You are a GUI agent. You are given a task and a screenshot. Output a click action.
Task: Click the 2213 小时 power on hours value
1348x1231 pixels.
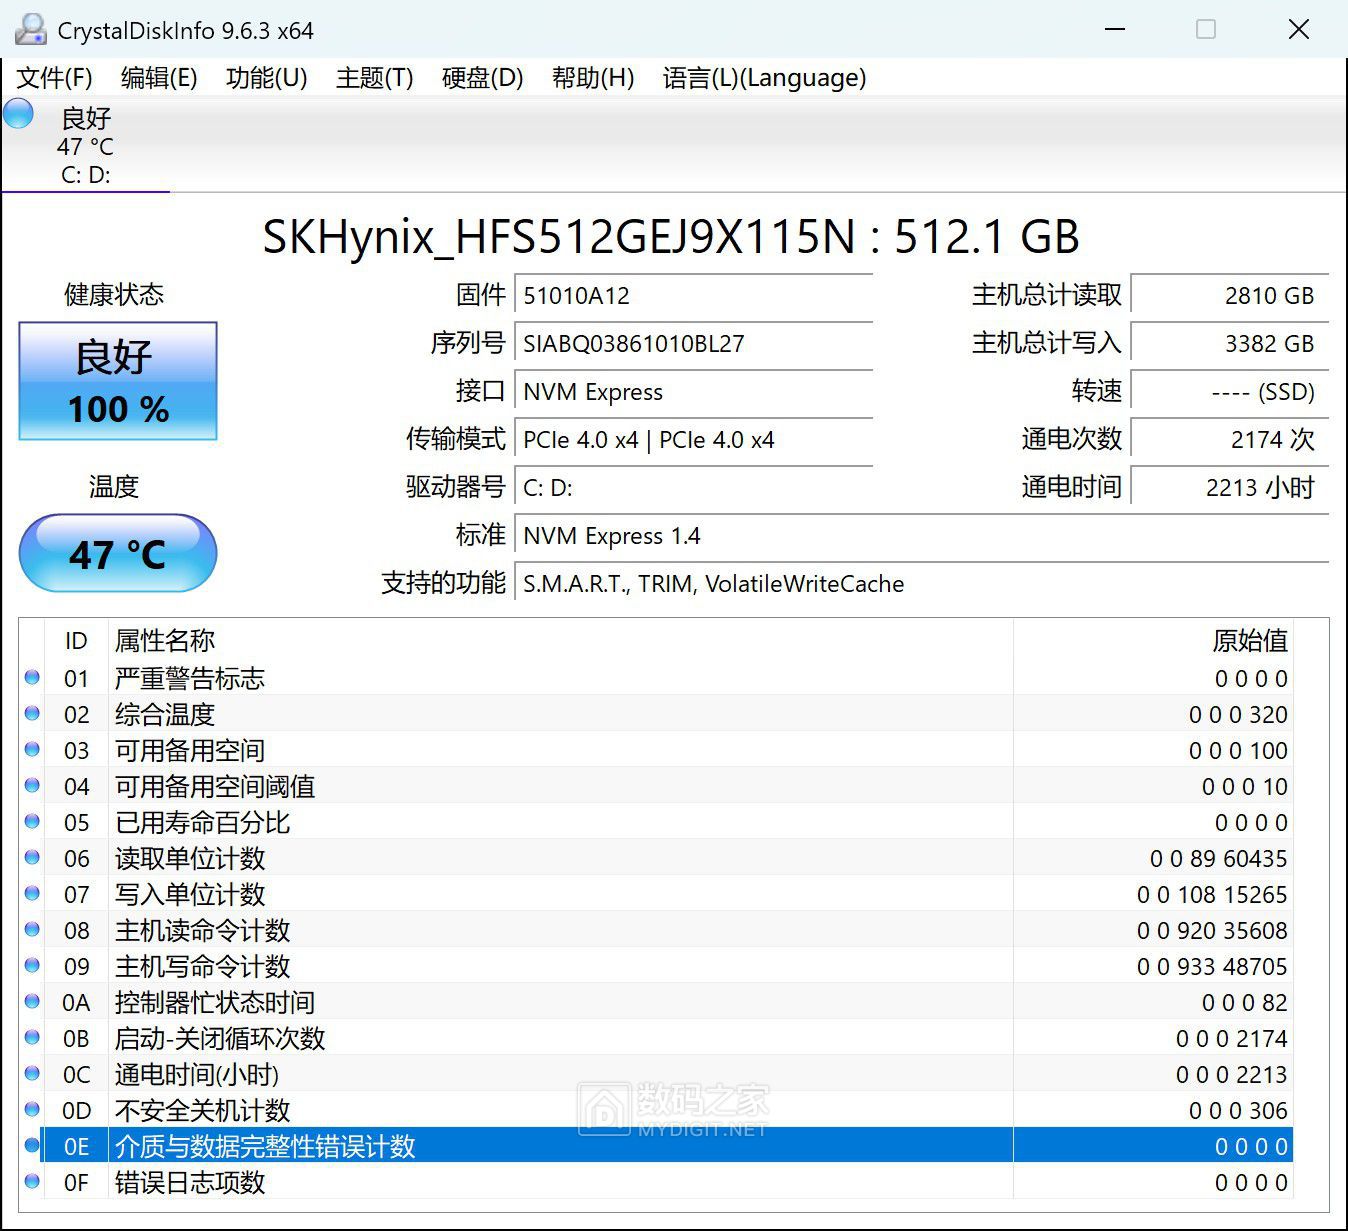1229,488
